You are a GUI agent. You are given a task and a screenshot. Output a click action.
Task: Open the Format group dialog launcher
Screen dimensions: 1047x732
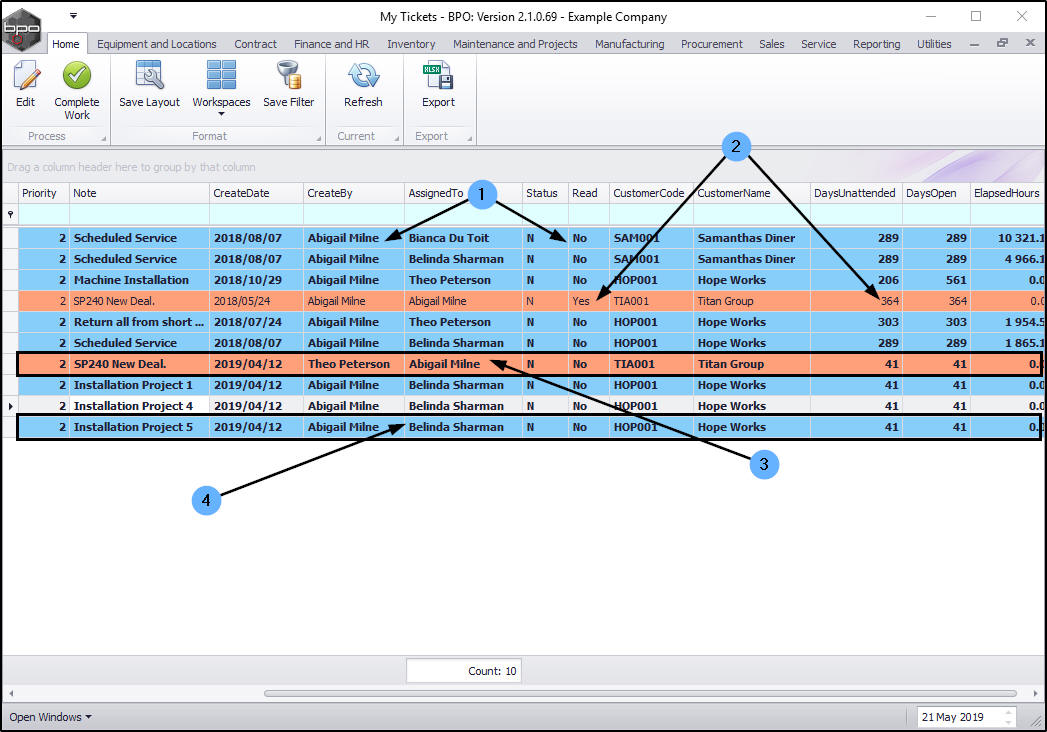(319, 138)
